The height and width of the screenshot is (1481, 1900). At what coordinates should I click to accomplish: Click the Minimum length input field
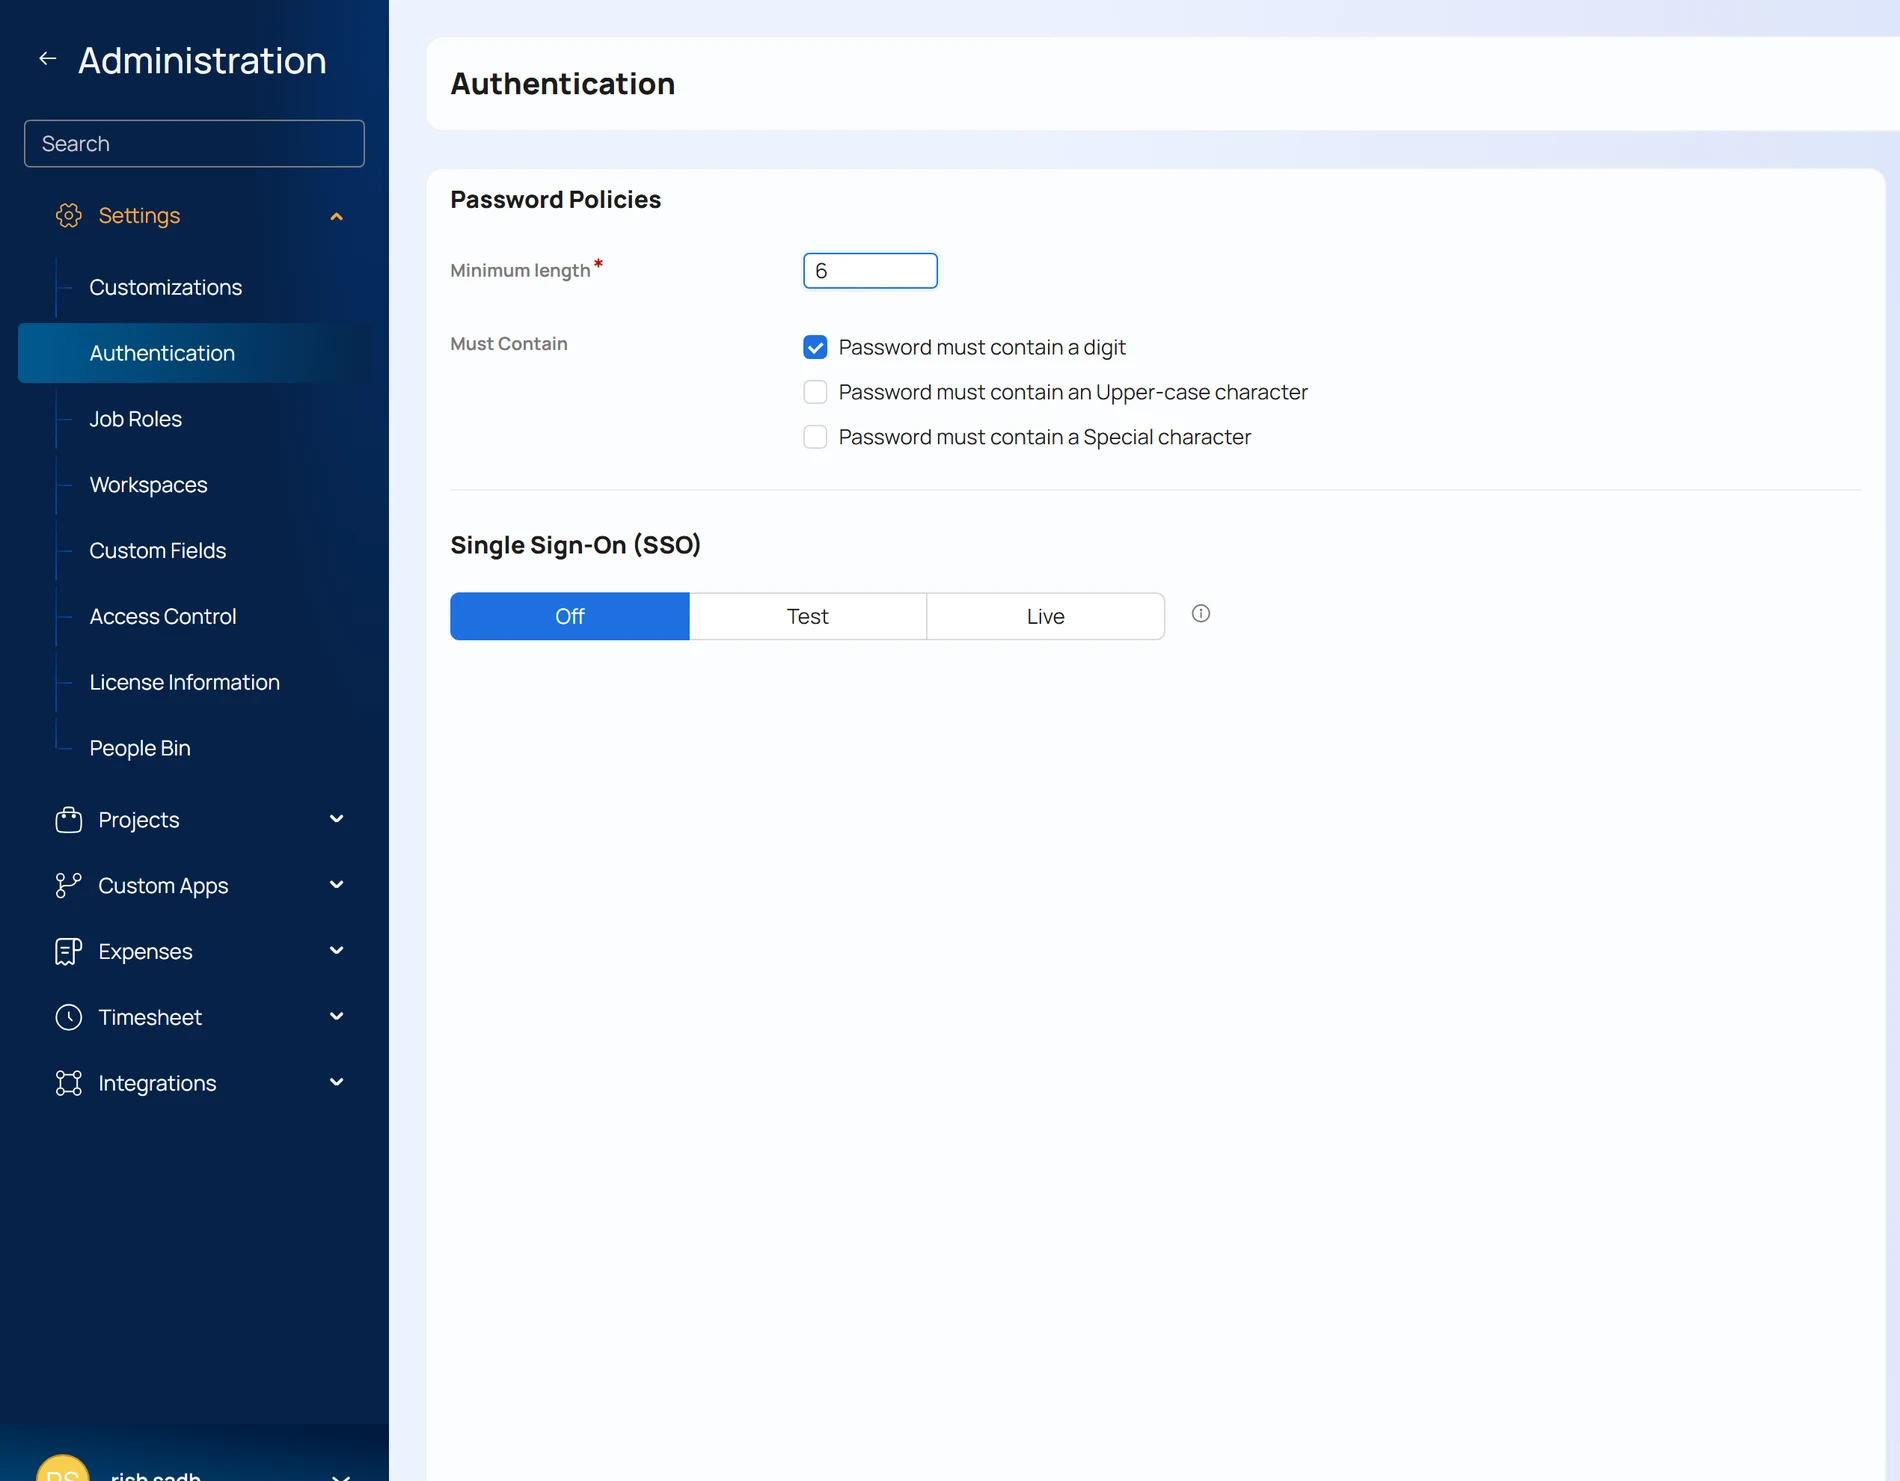pyautogui.click(x=870, y=271)
